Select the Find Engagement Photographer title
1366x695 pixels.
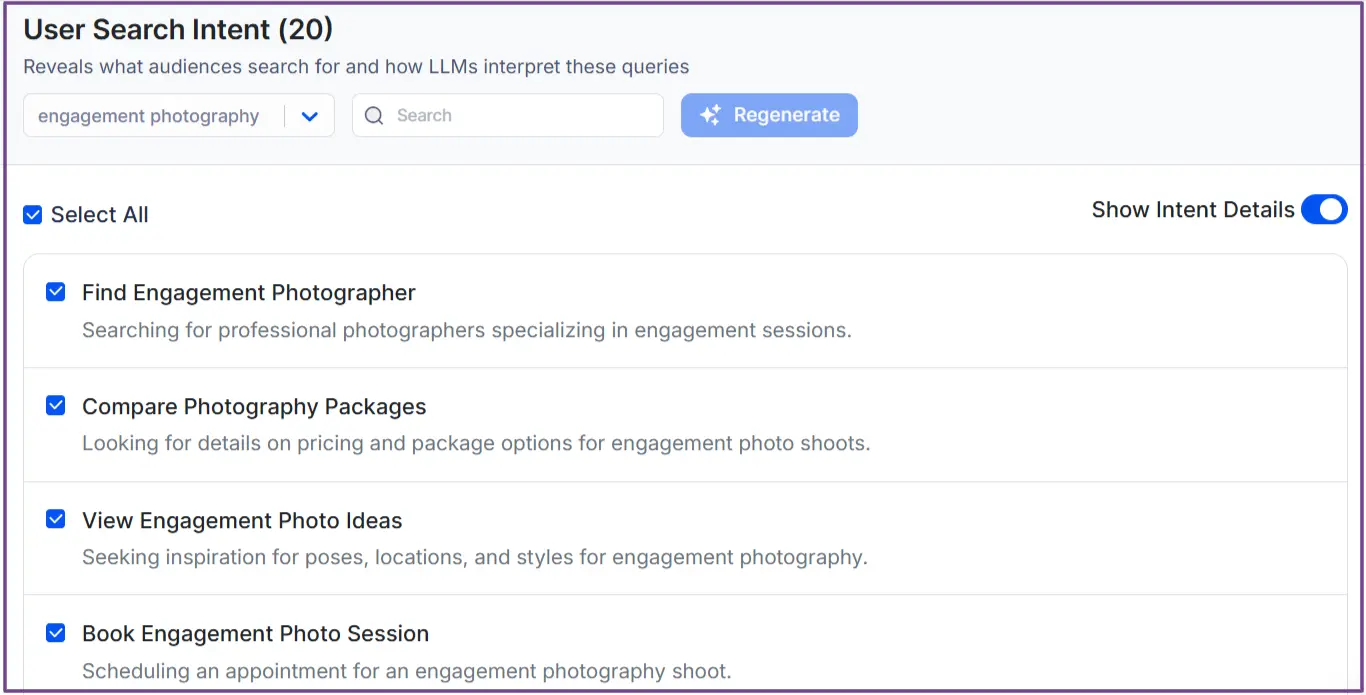click(247, 292)
